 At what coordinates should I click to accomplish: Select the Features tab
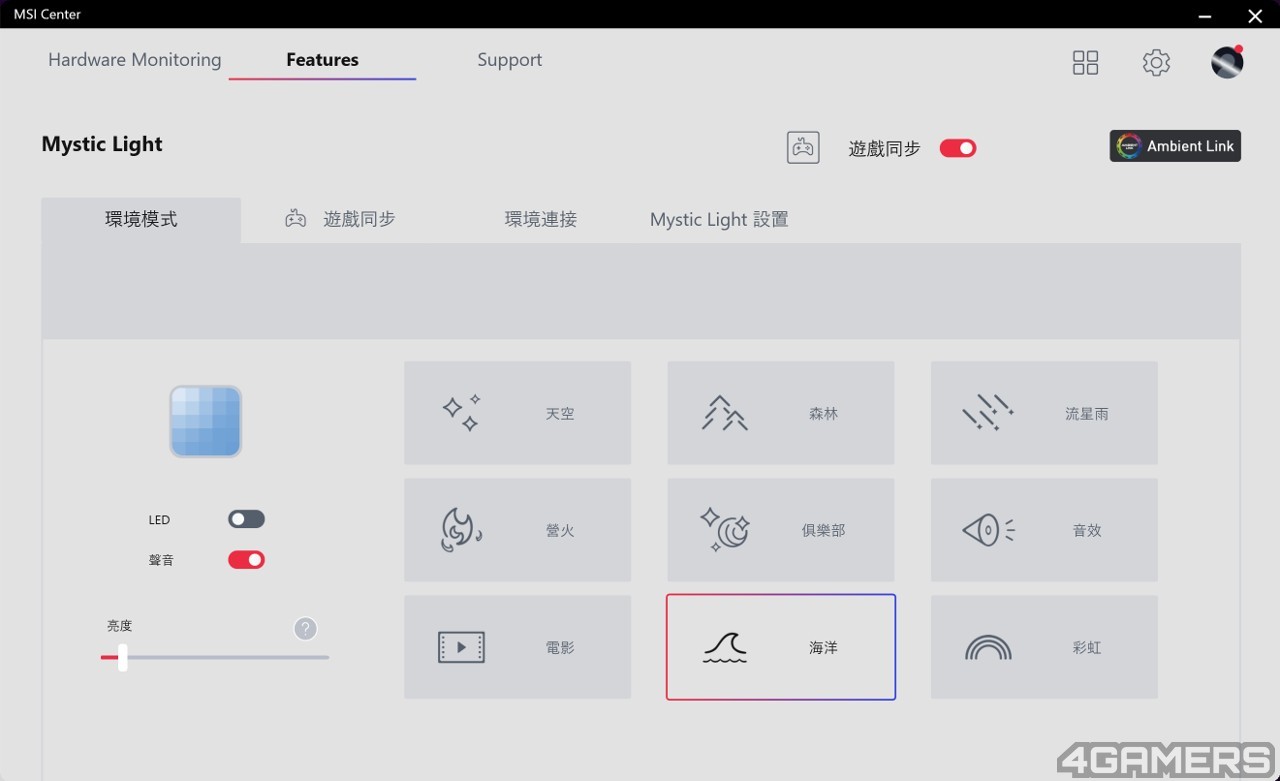[x=322, y=60]
